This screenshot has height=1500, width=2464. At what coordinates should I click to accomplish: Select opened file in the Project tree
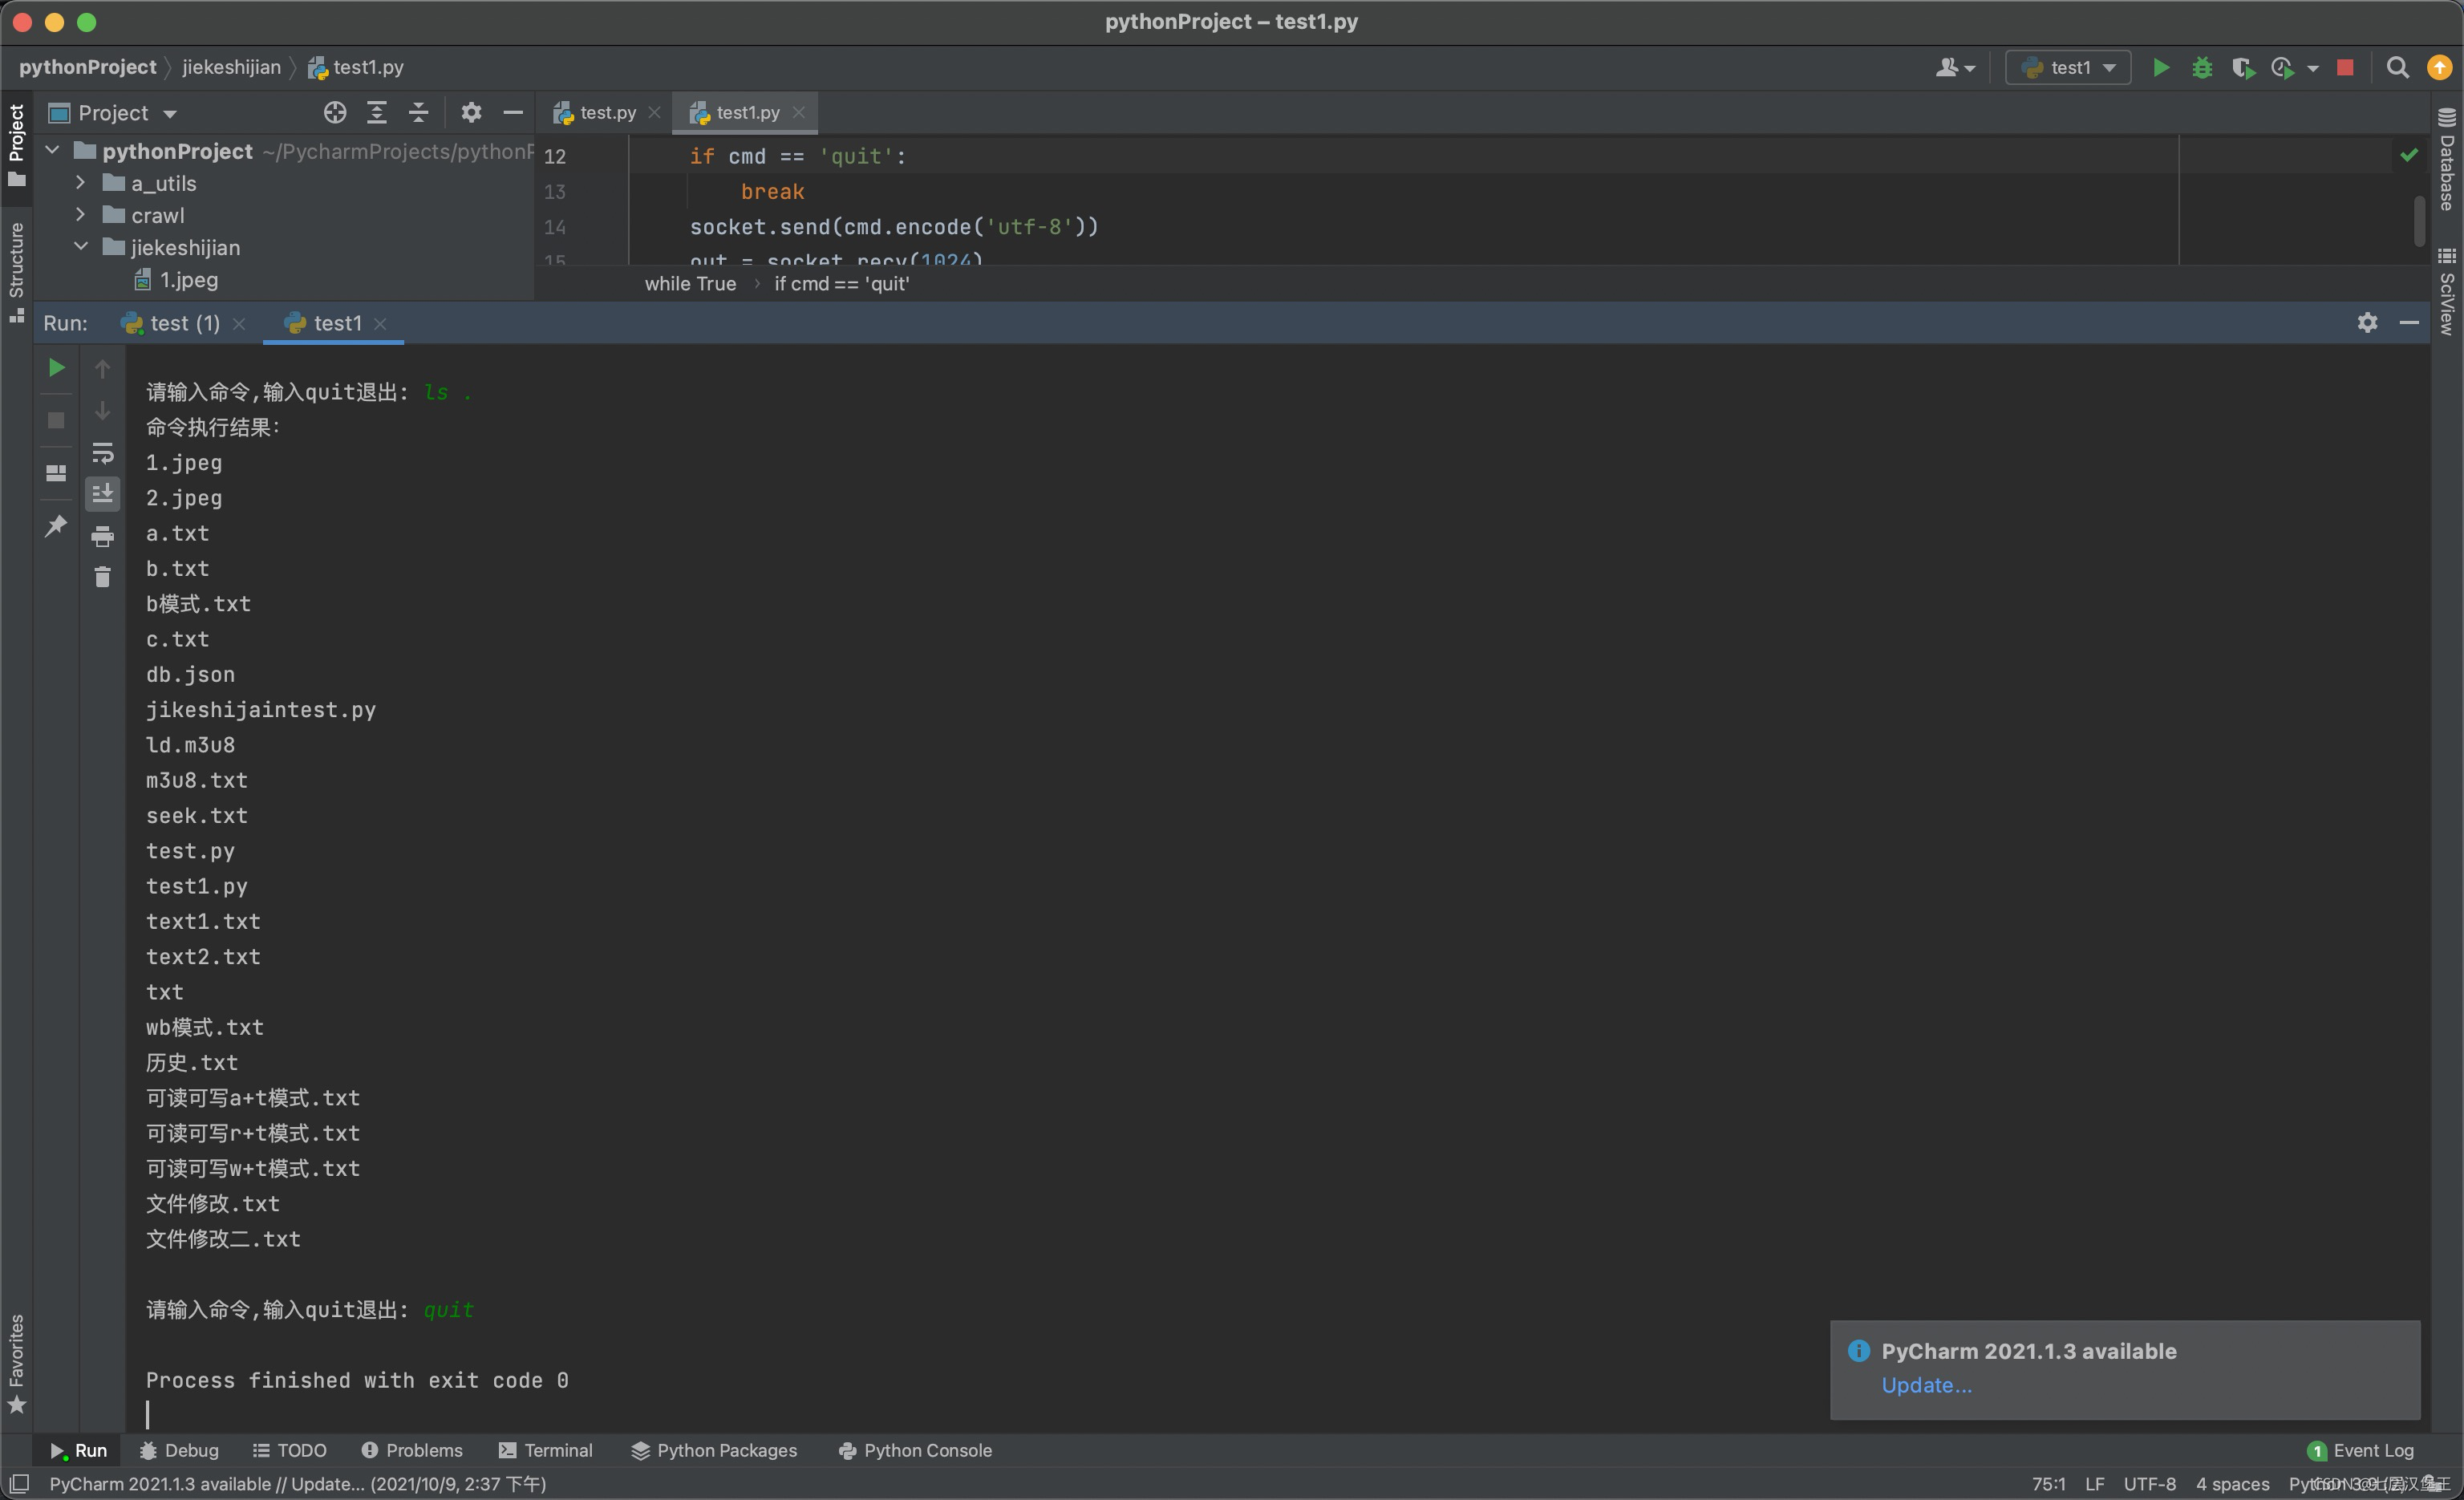[335, 113]
